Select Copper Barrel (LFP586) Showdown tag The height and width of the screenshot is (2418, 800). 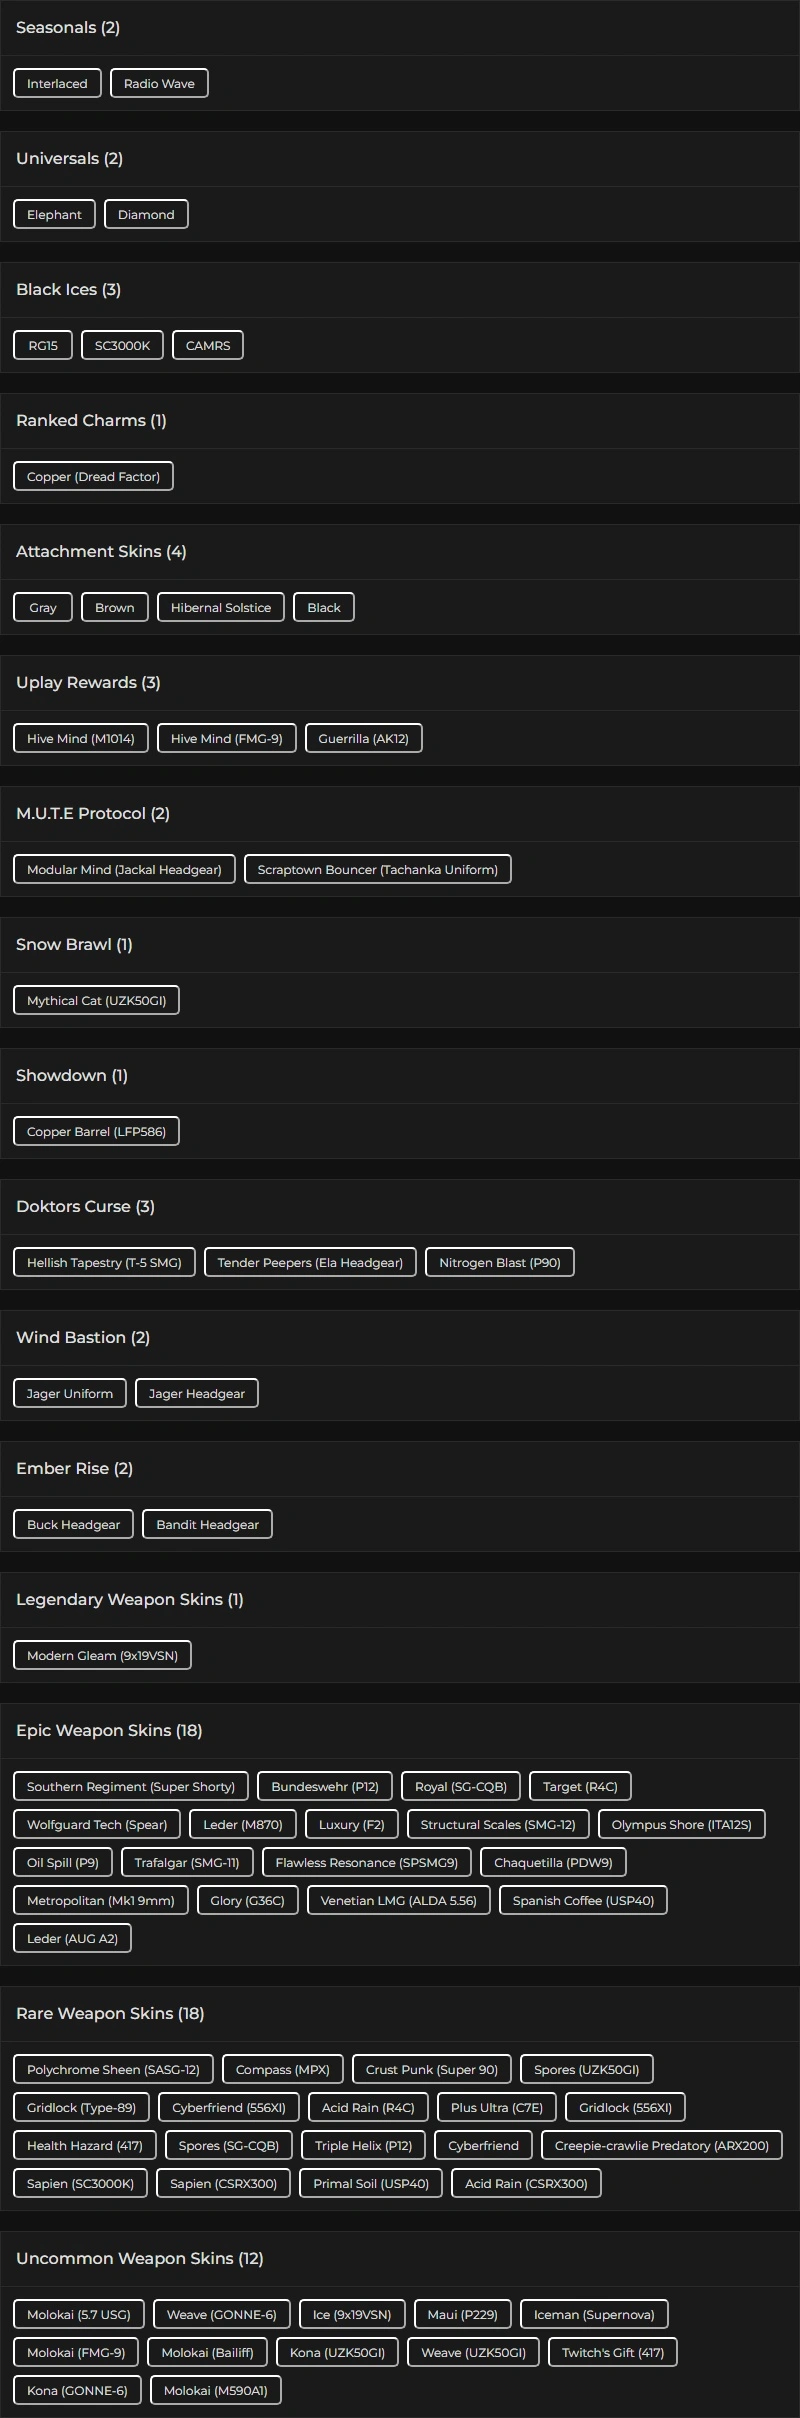click(96, 1132)
